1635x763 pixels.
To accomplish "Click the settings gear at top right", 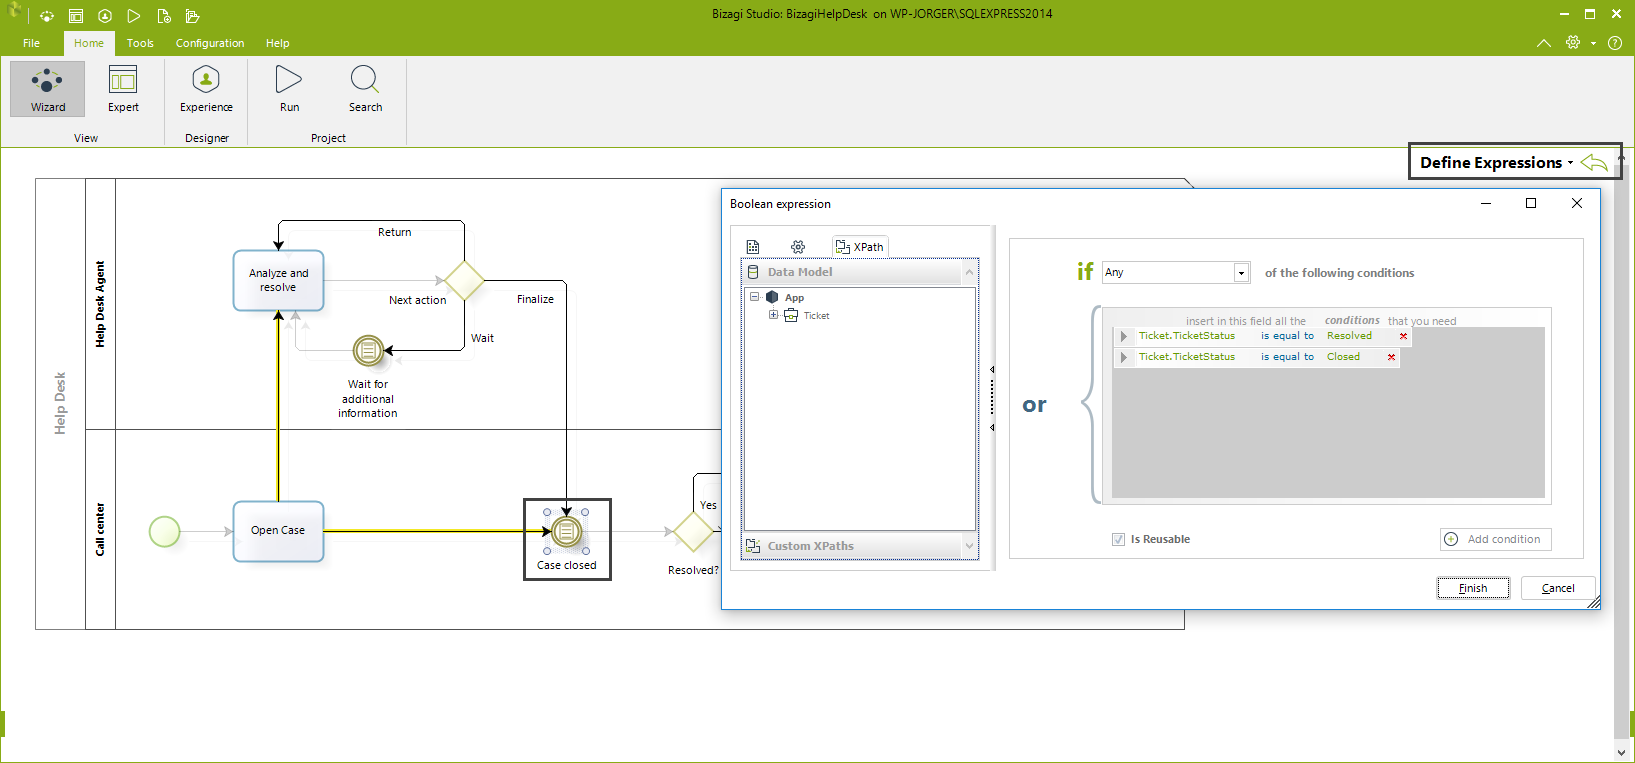I will (1573, 42).
